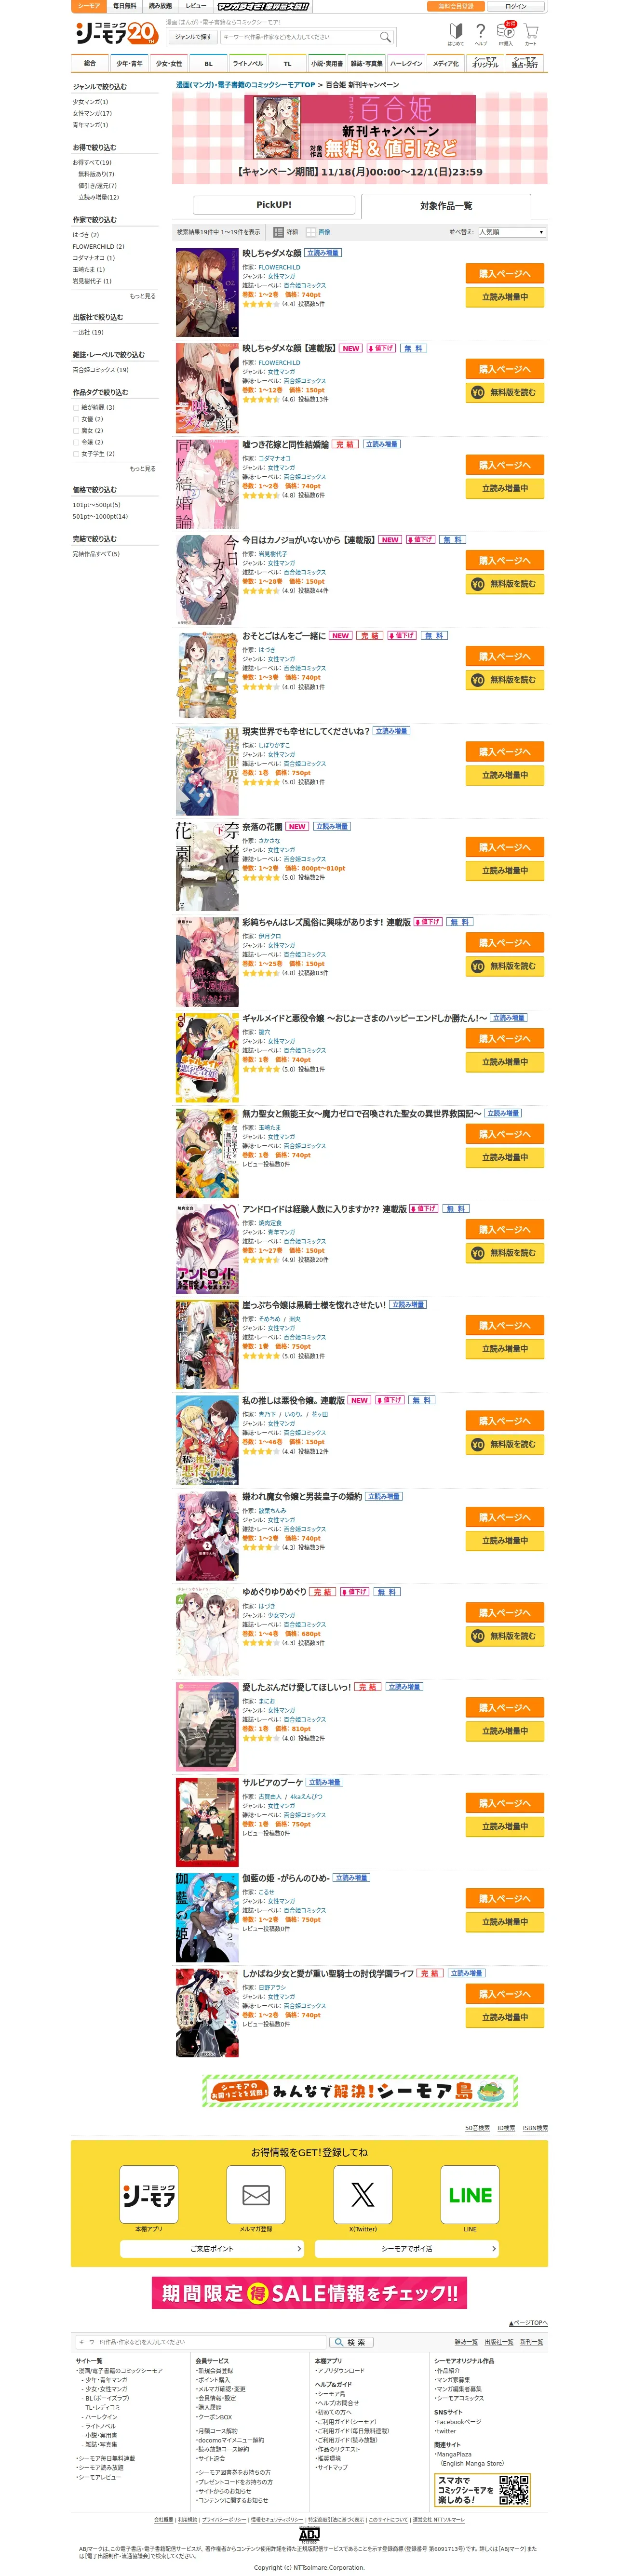Tick the 女子学生 tag checkbox

(75, 454)
